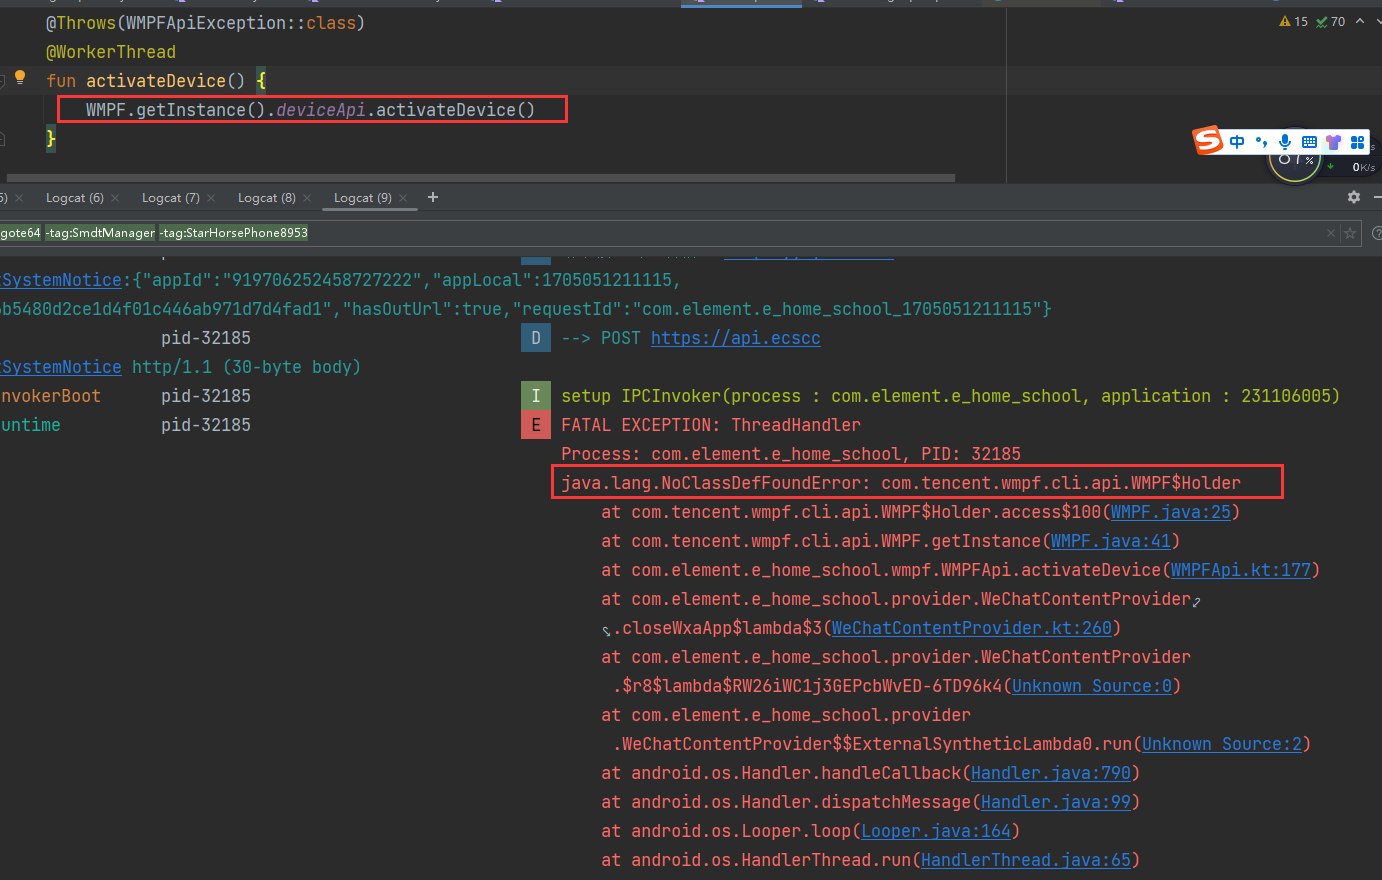Open Sogou toolbox grid icon
This screenshot has width=1382, height=880.
pyautogui.click(x=1357, y=142)
